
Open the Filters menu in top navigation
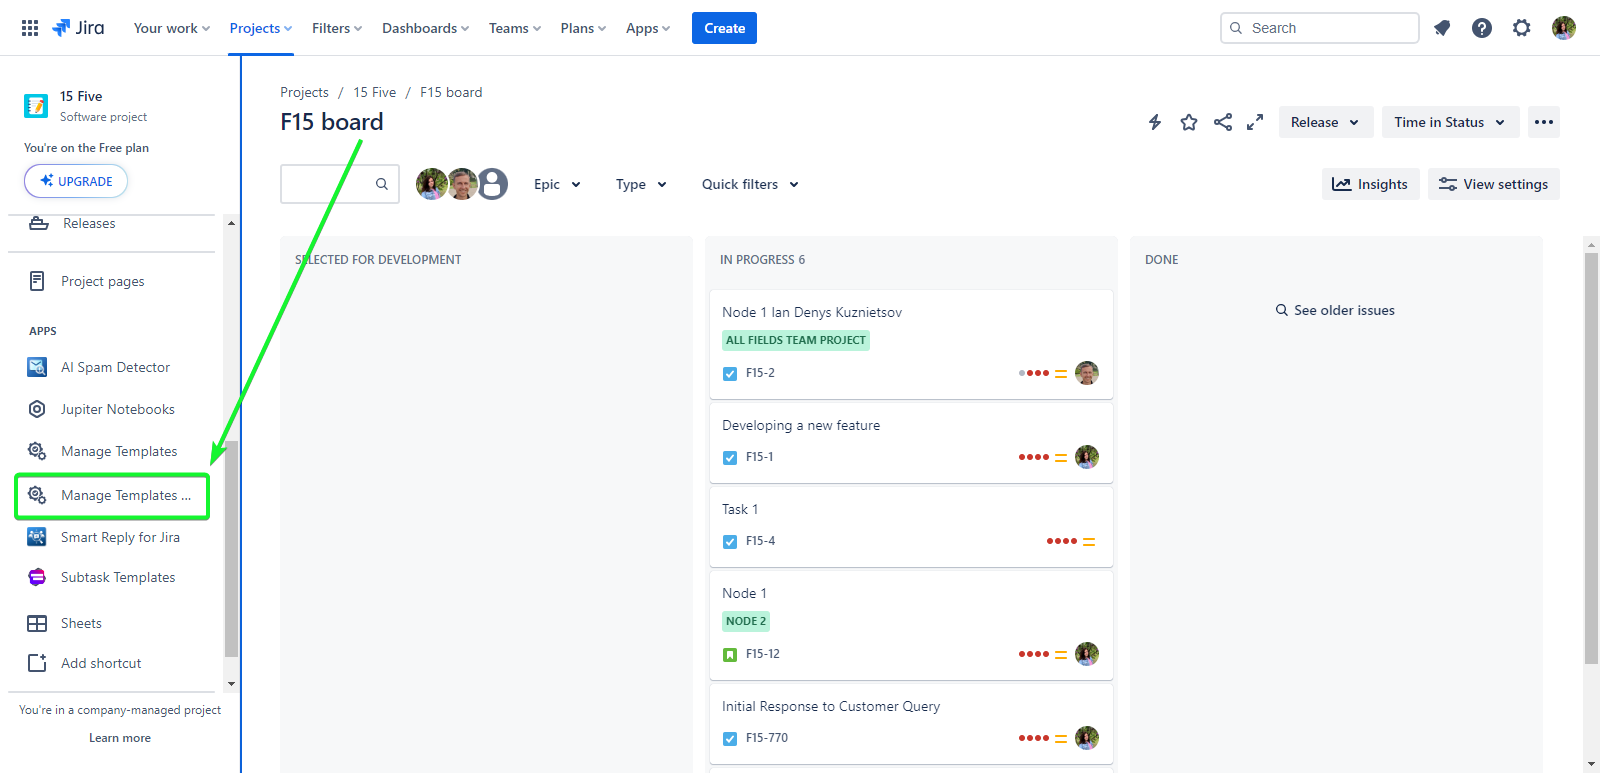tap(336, 28)
